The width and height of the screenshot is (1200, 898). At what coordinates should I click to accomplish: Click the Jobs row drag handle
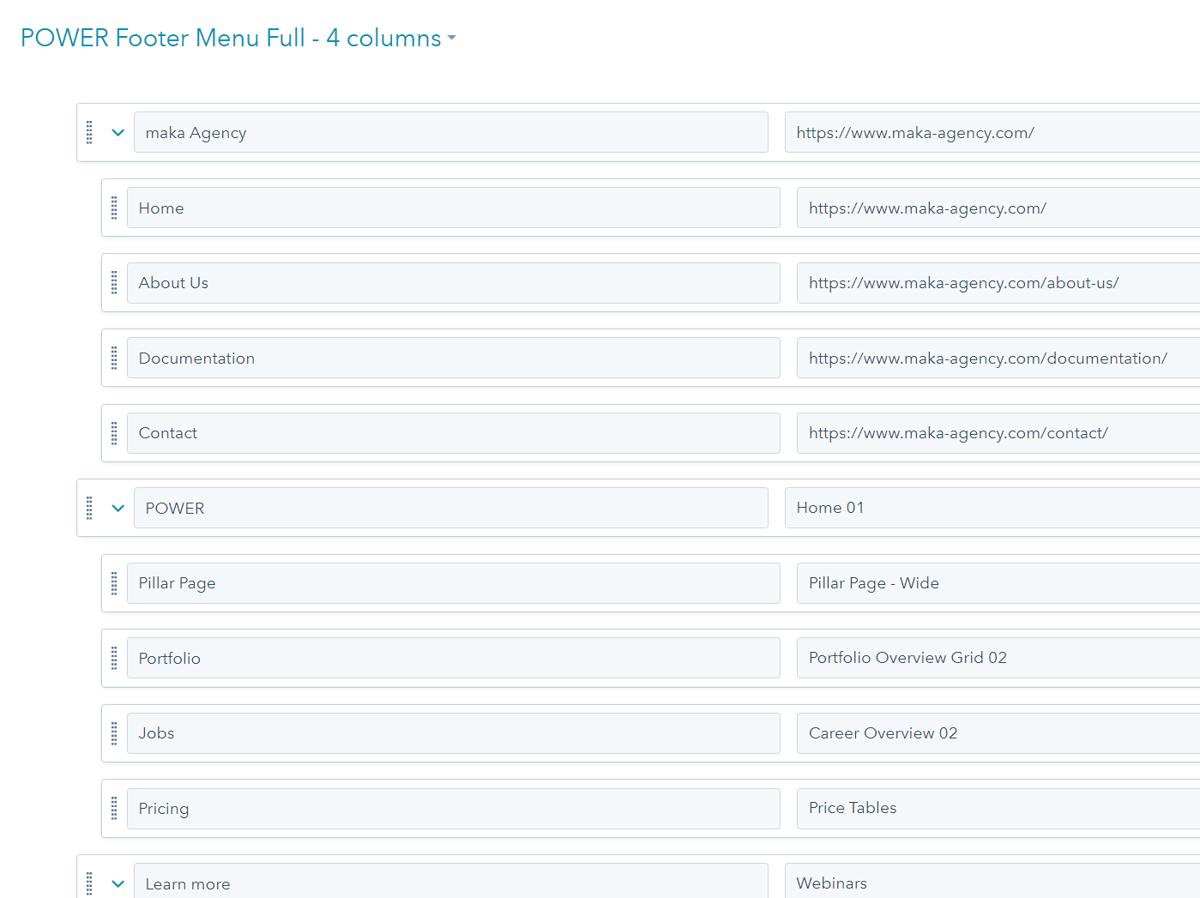tap(114, 733)
